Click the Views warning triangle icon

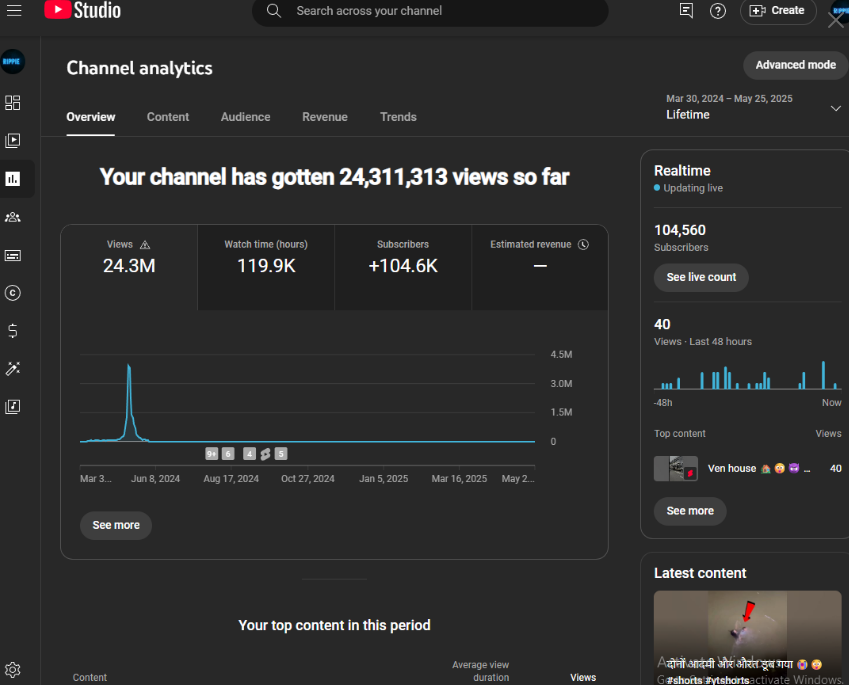pos(145,245)
